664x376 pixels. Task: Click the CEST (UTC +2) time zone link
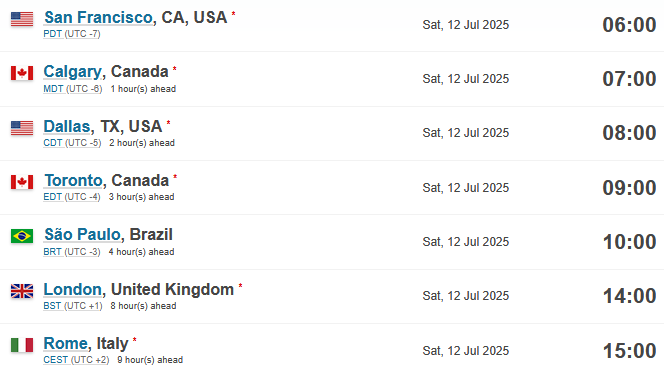pyautogui.click(x=76, y=360)
